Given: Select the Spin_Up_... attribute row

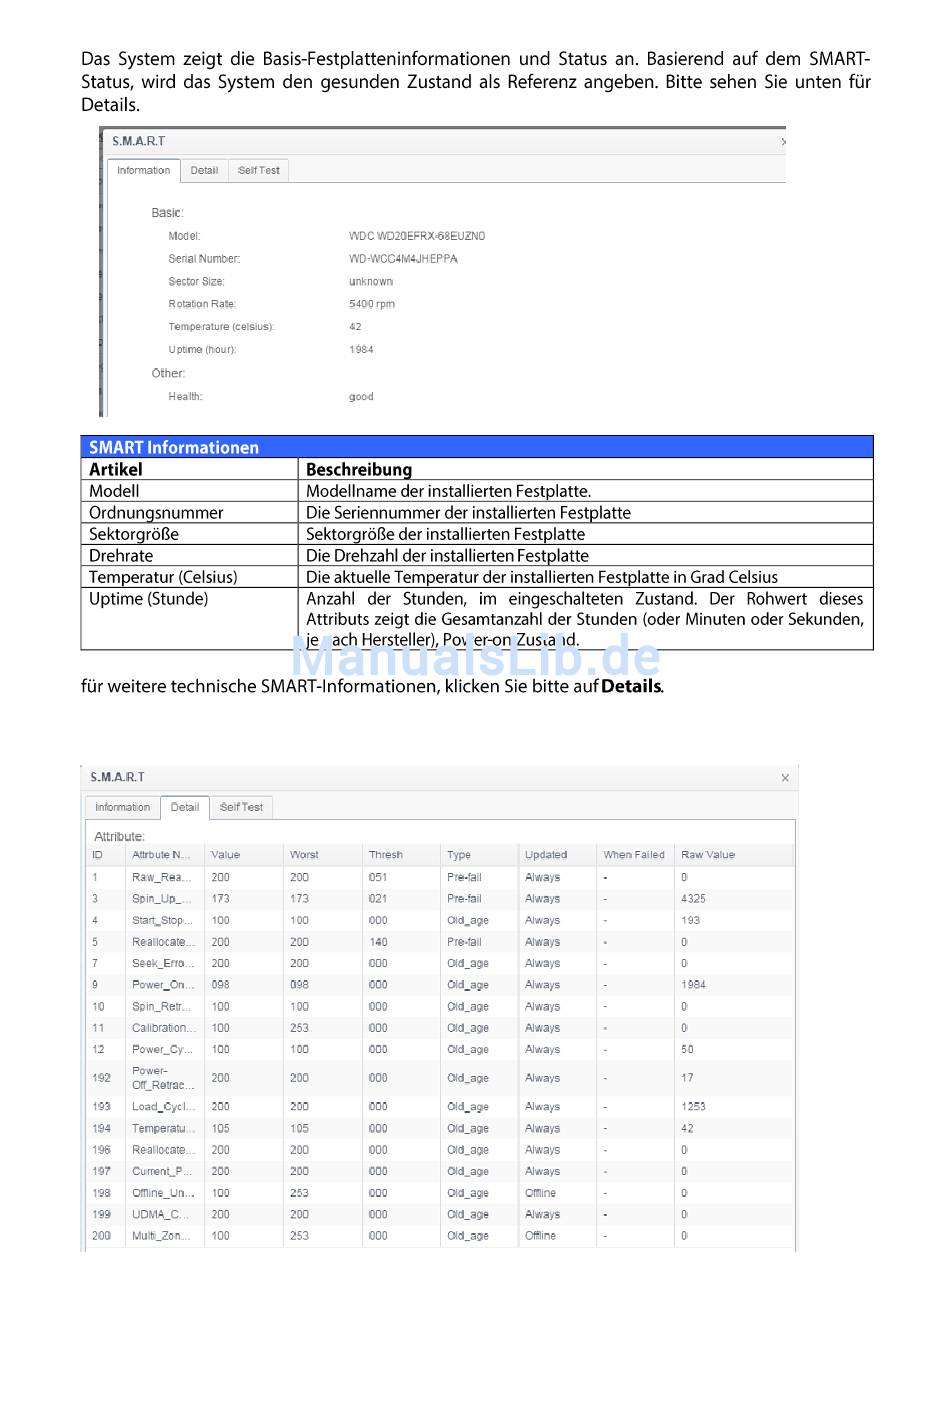Looking at the screenshot, I should point(440,899).
